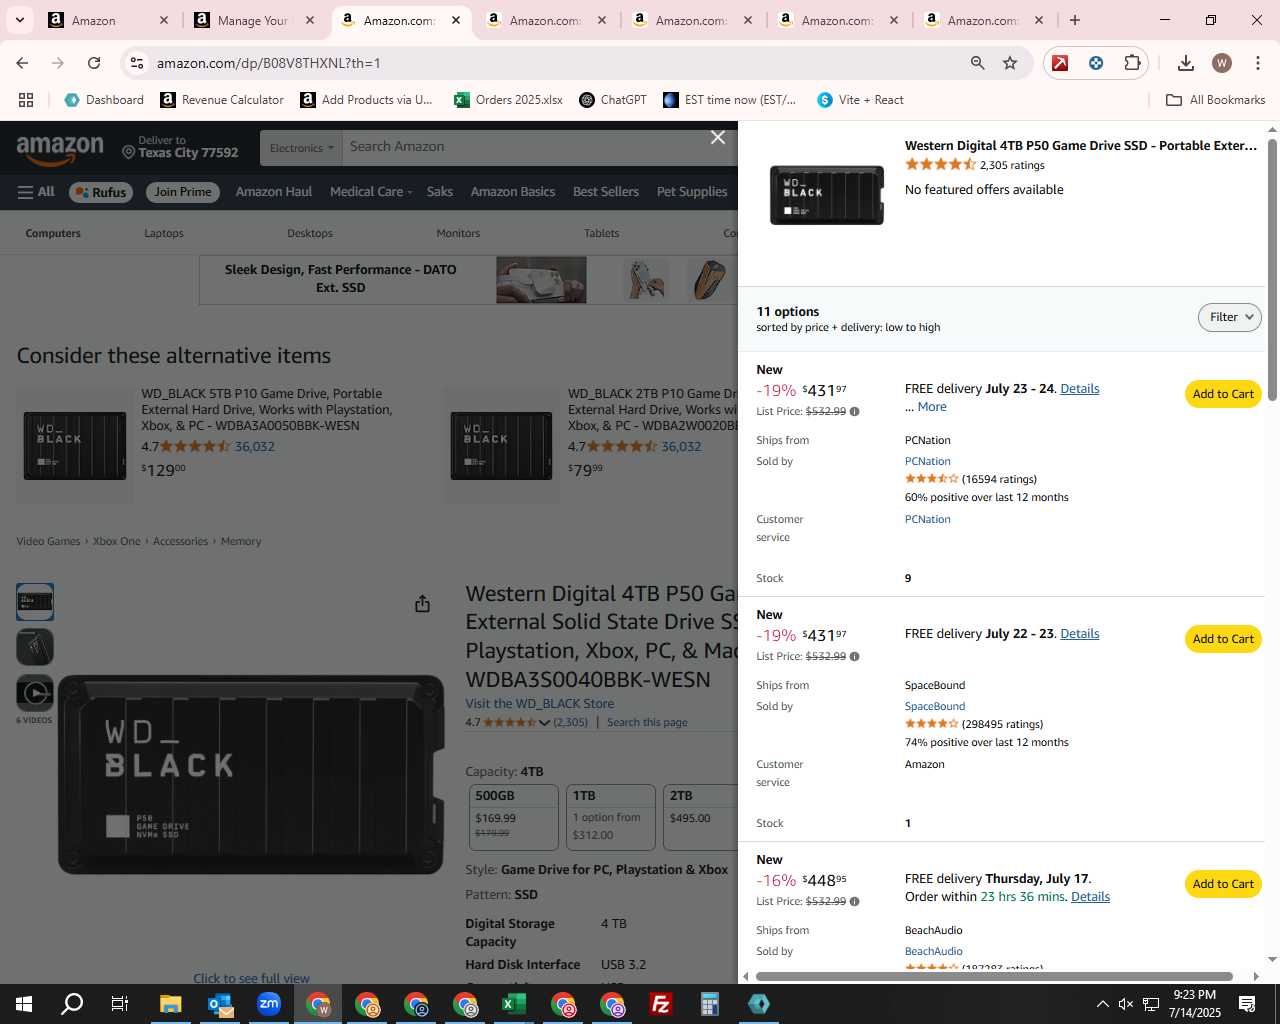The width and height of the screenshot is (1280, 1024).
Task: Click the List Price info icon for PCNation offer
Action: click(x=854, y=412)
